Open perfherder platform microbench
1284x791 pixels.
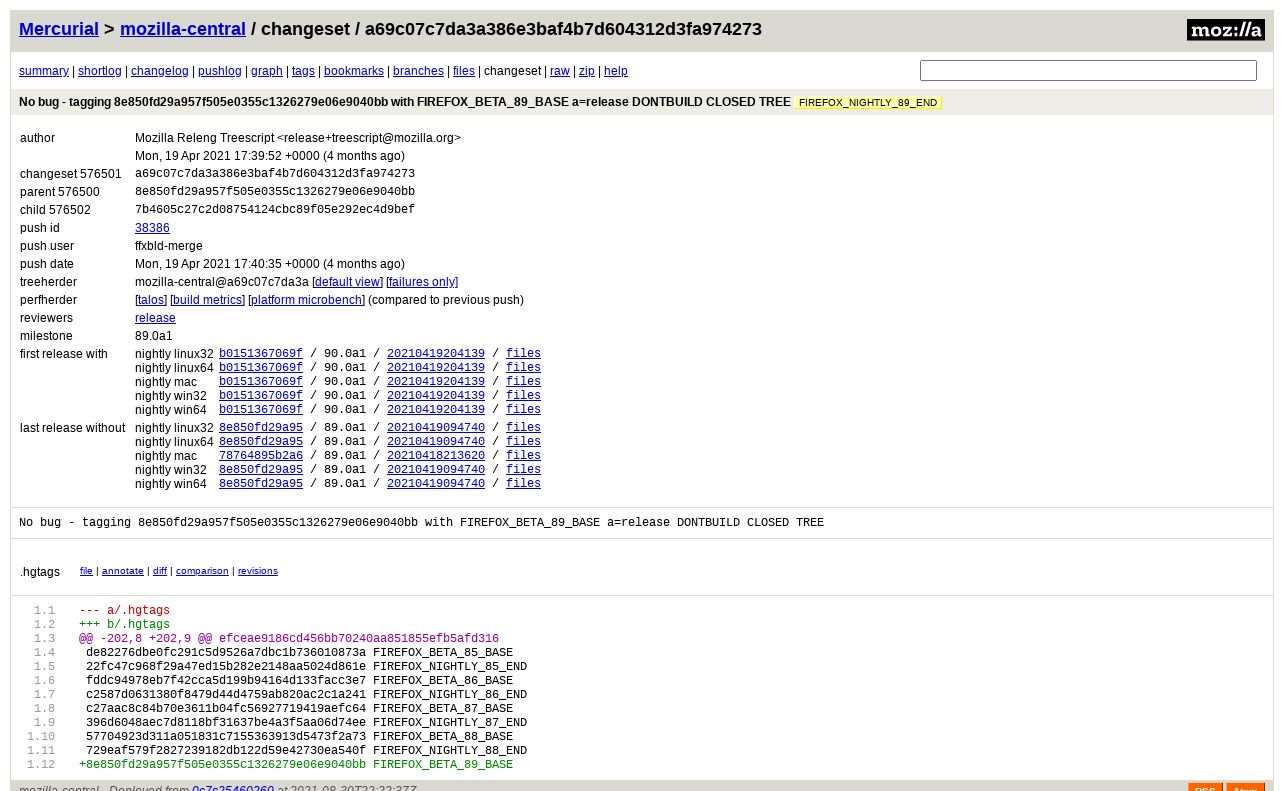306,300
